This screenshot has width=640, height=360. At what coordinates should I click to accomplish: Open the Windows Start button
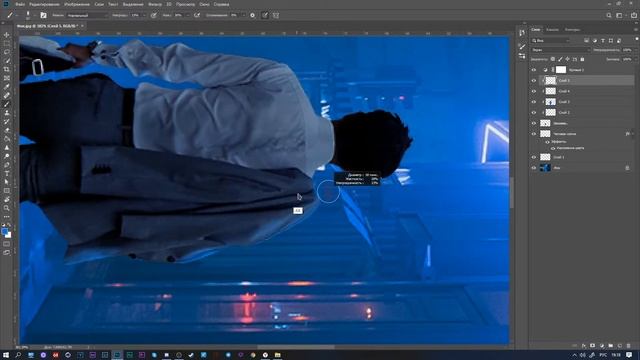[6, 355]
